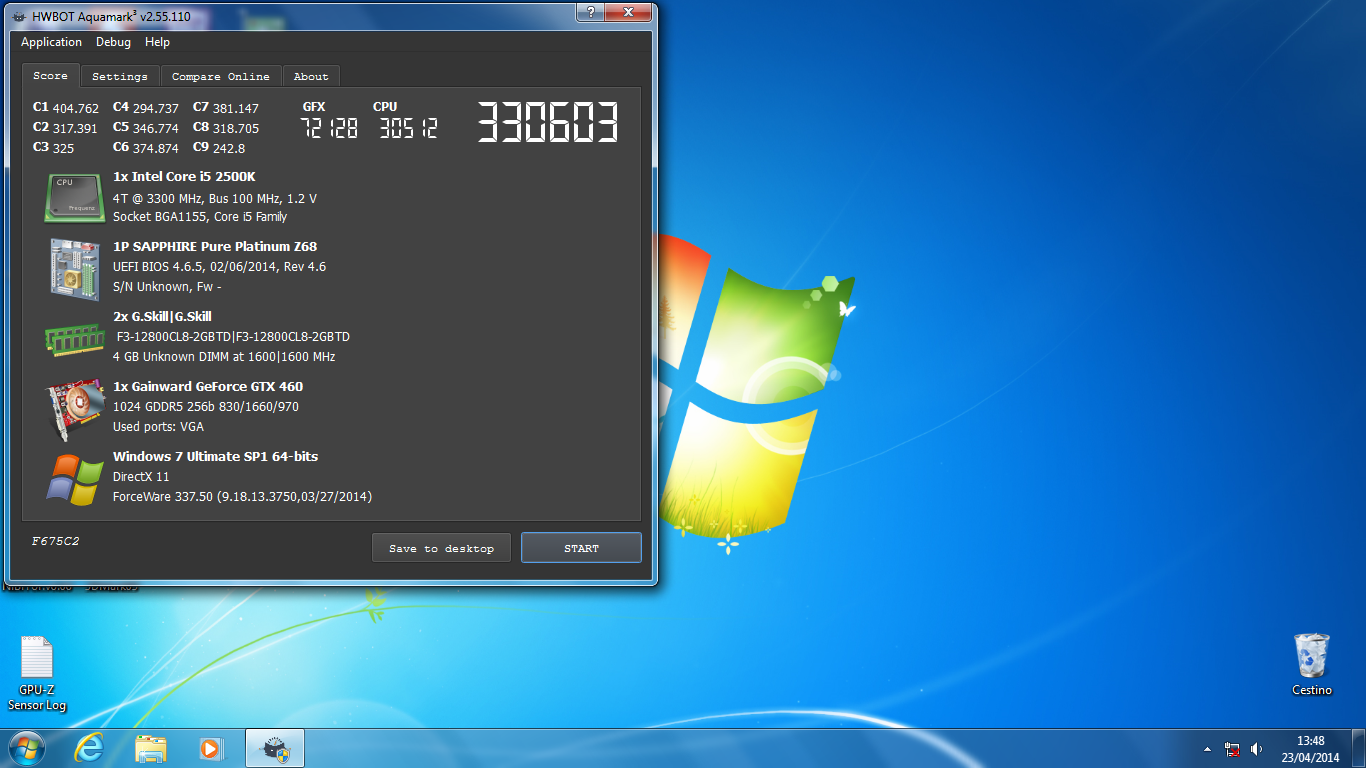1366x768 pixels.
Task: Click '4 GB Unknown DIMM at 1600' line
Action: [x=224, y=357]
